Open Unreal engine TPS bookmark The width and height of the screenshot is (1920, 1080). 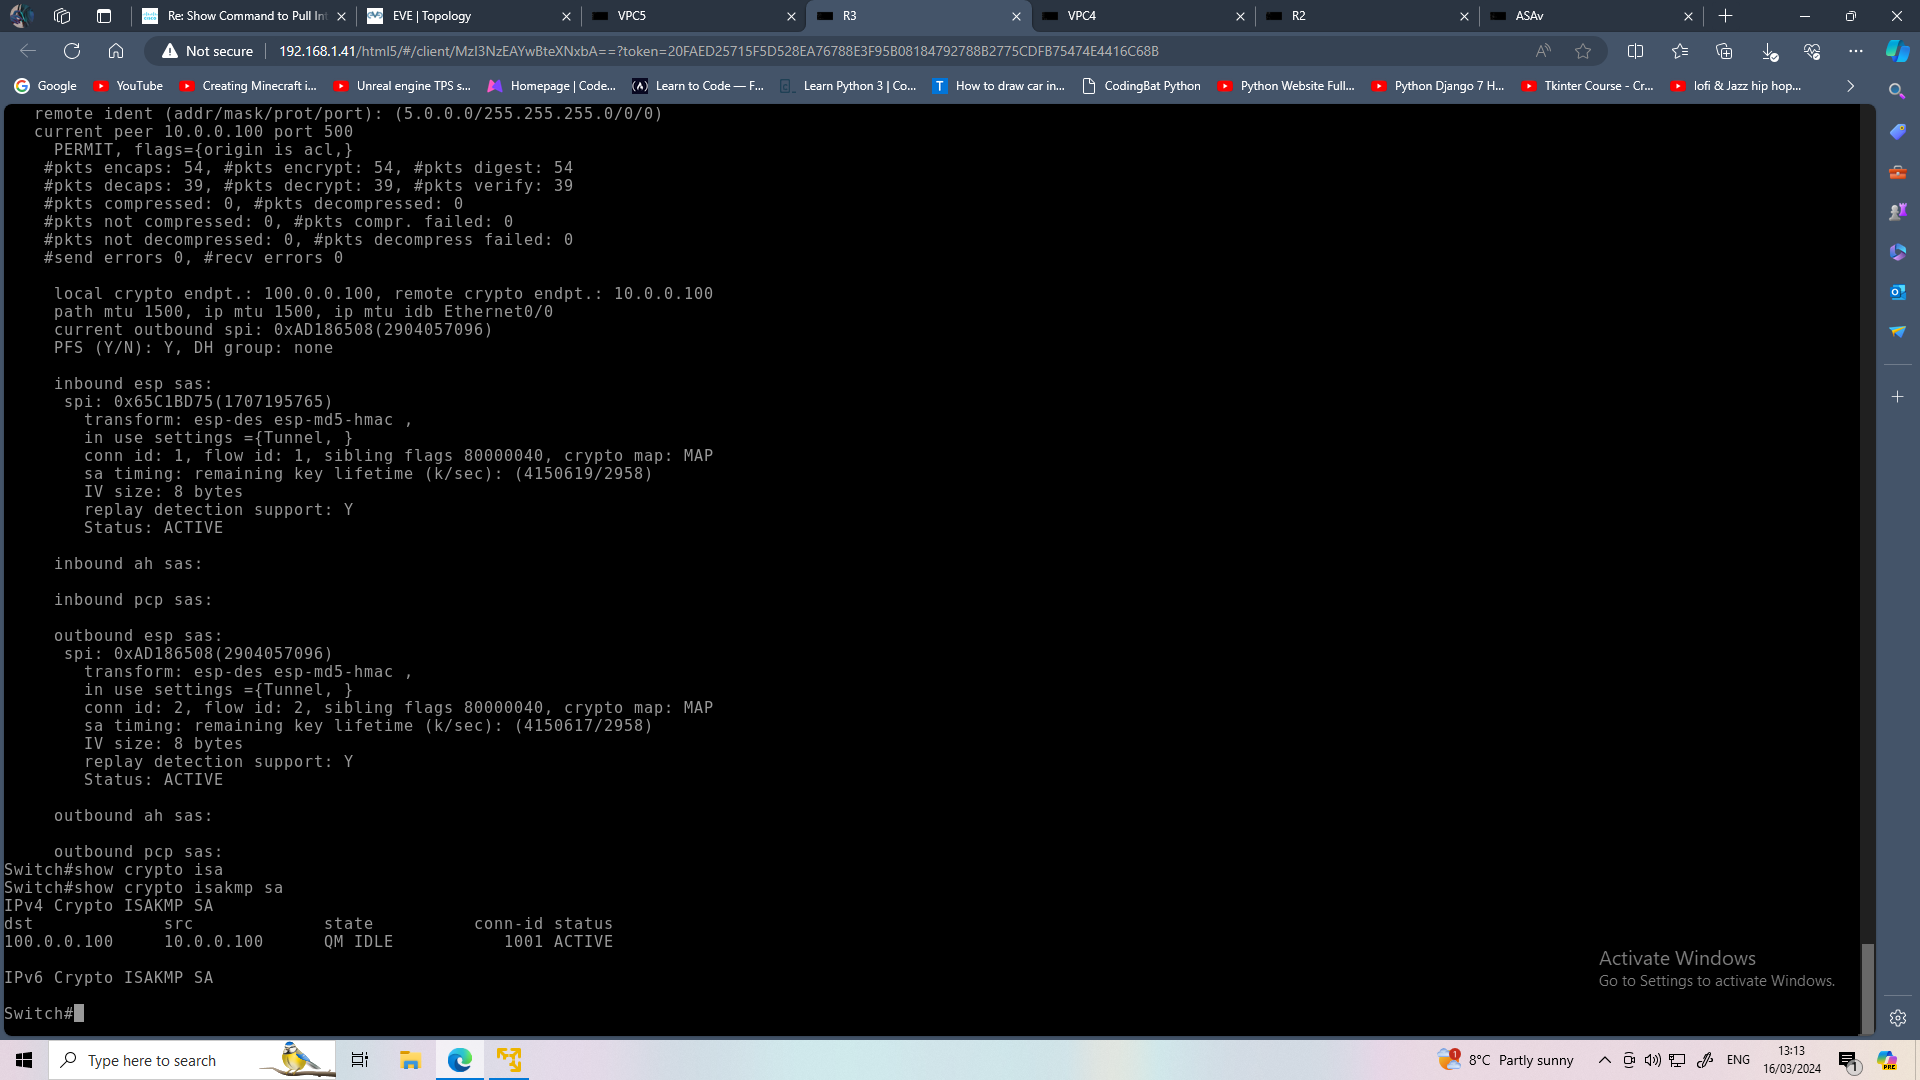coord(402,86)
